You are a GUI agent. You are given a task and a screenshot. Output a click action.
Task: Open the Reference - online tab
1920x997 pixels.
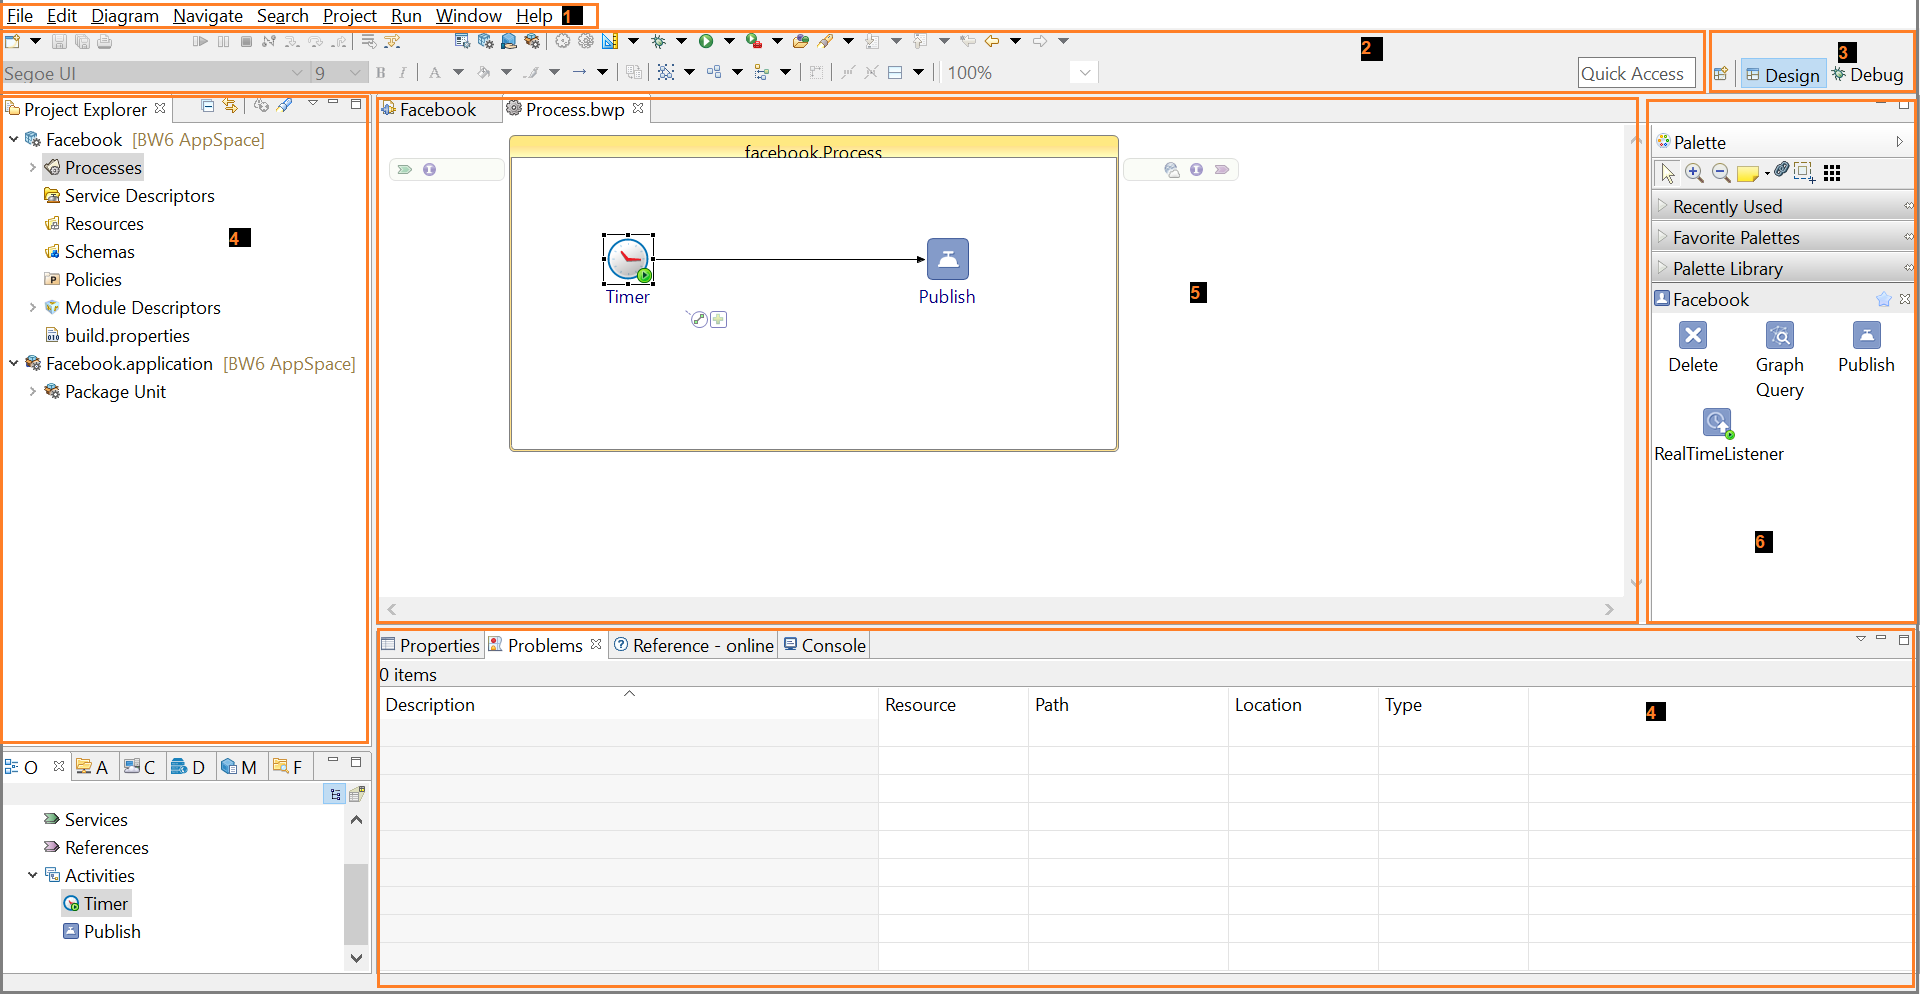coord(694,646)
